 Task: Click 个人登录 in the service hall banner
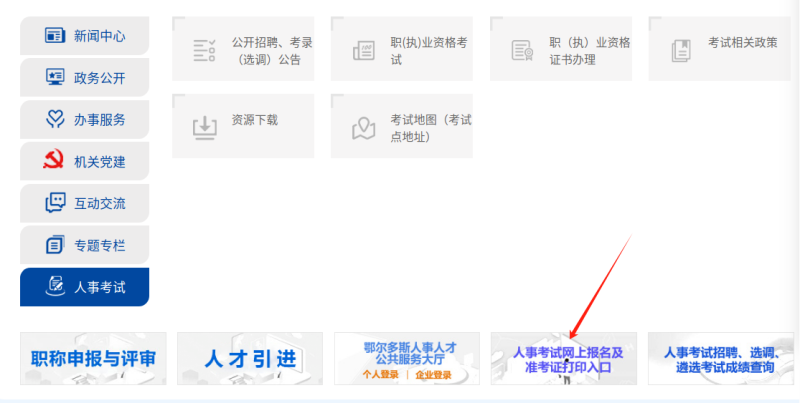[x=381, y=375]
